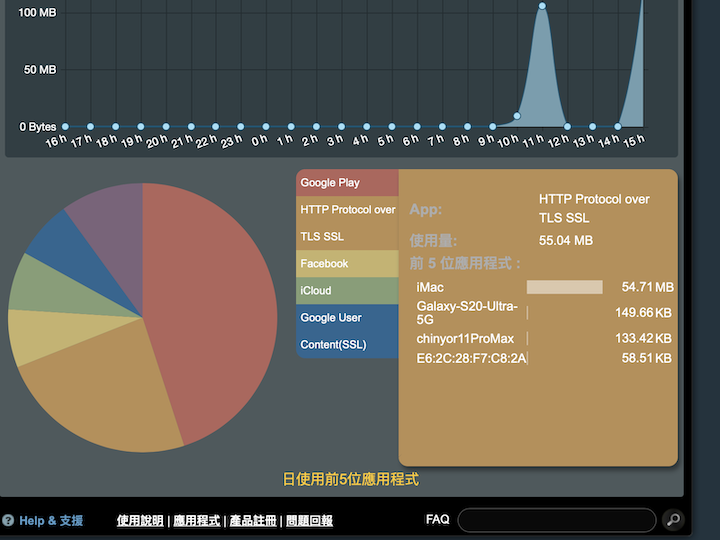The width and height of the screenshot is (720, 540).
Task: Click the 11h peak data point
Action: (542, 6)
